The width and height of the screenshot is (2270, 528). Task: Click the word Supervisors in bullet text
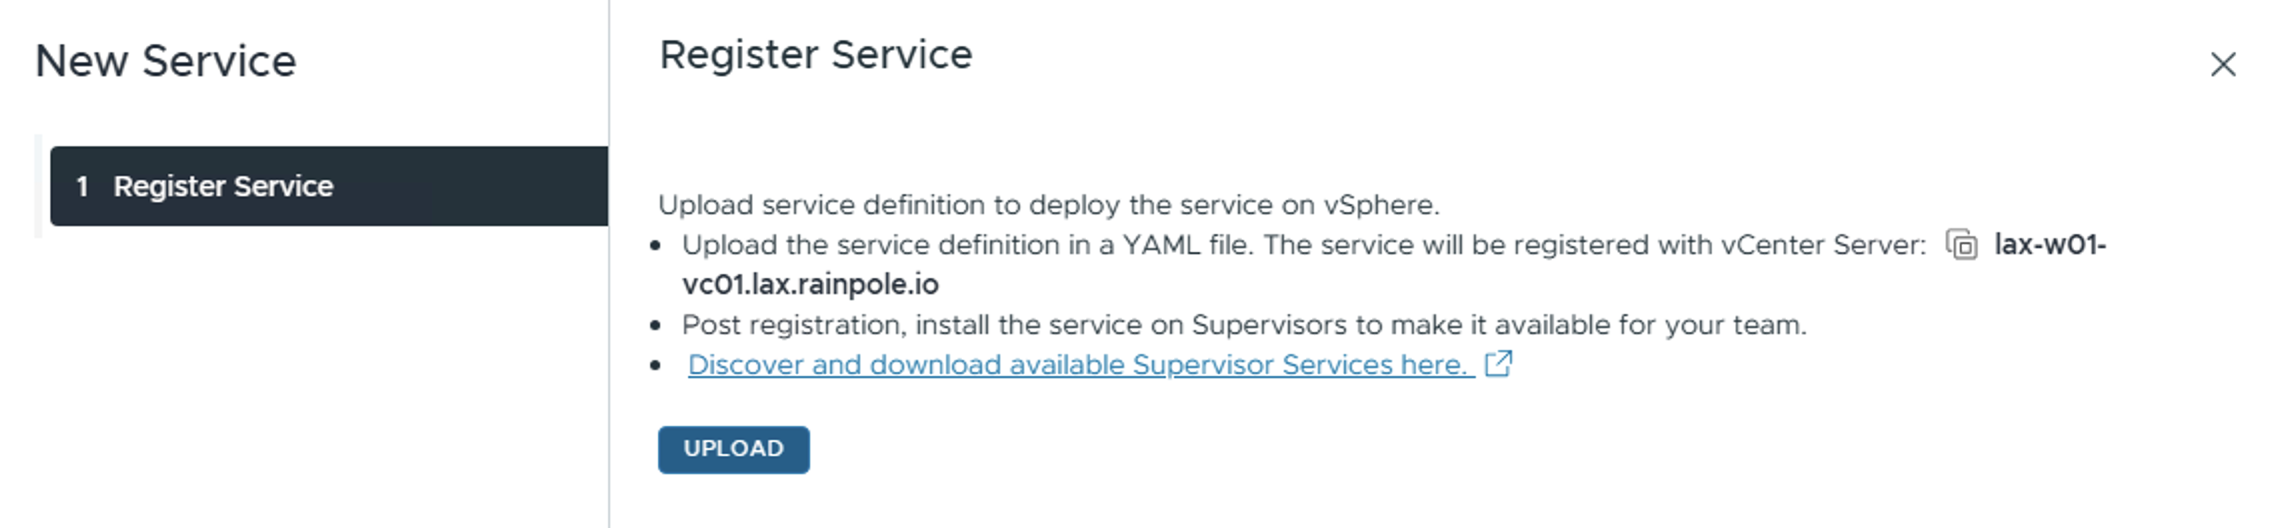click(x=1268, y=325)
